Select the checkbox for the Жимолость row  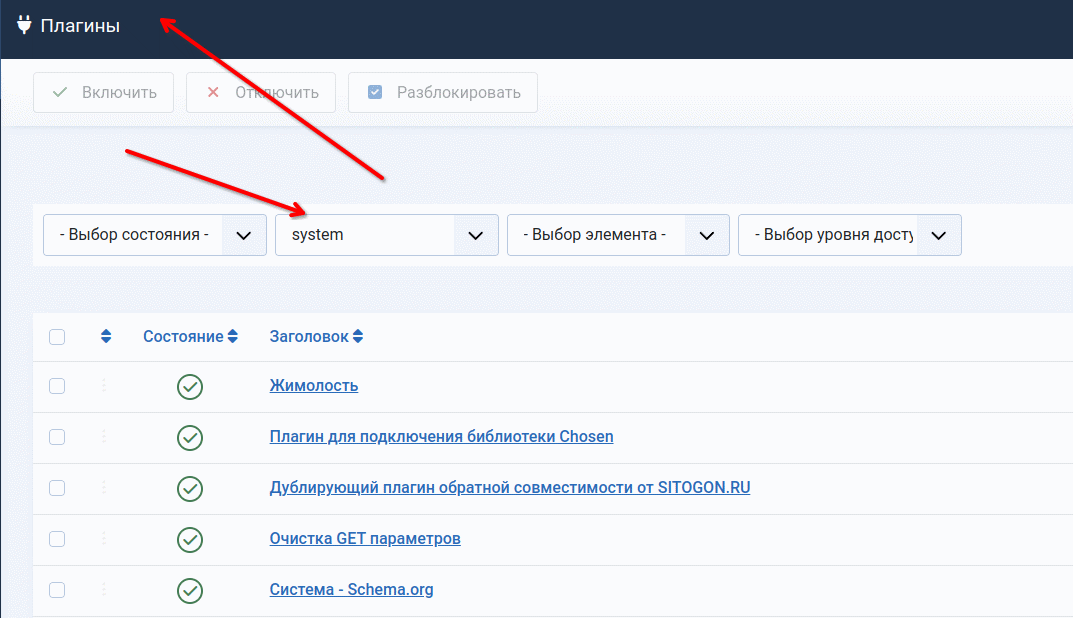pyautogui.click(x=57, y=386)
